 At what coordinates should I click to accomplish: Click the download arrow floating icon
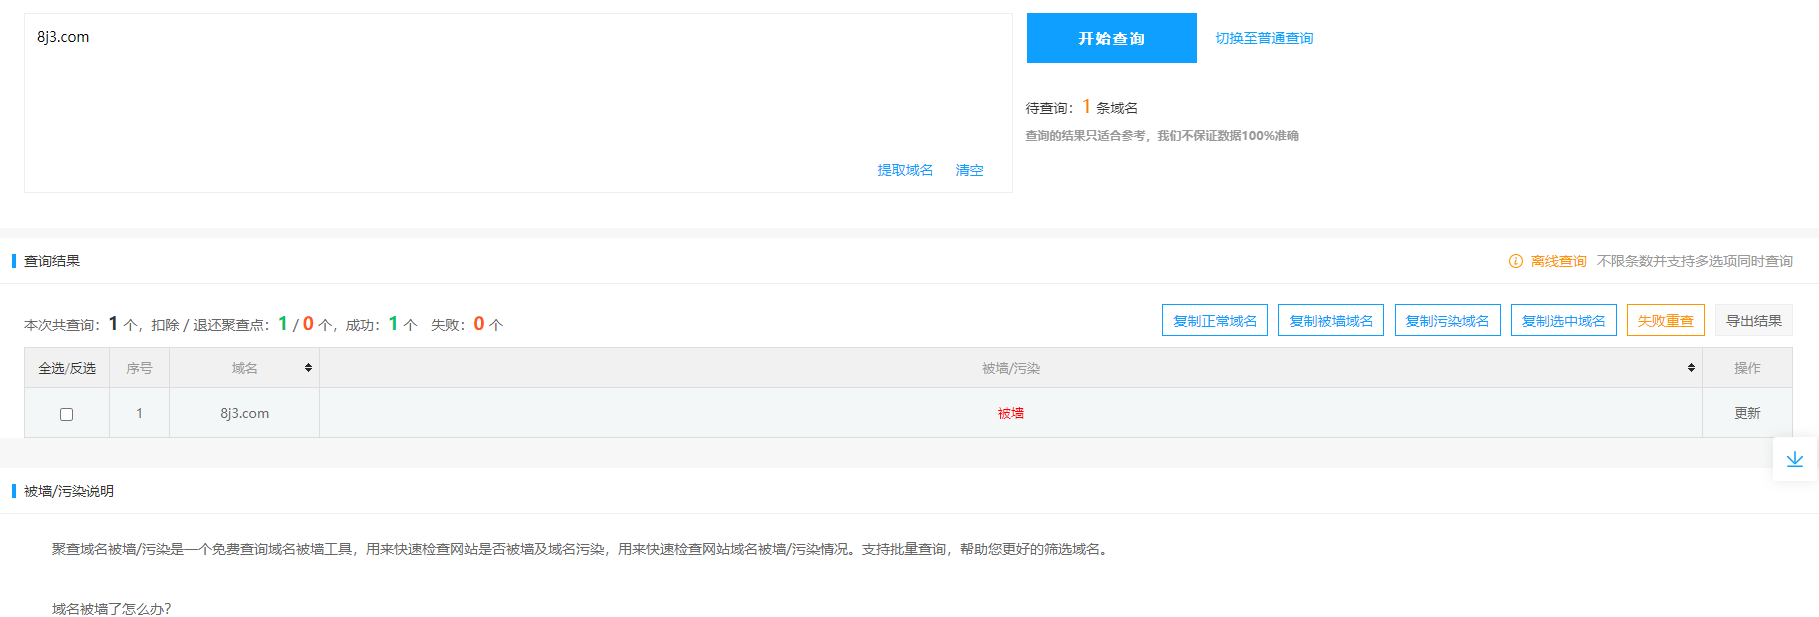click(1794, 459)
